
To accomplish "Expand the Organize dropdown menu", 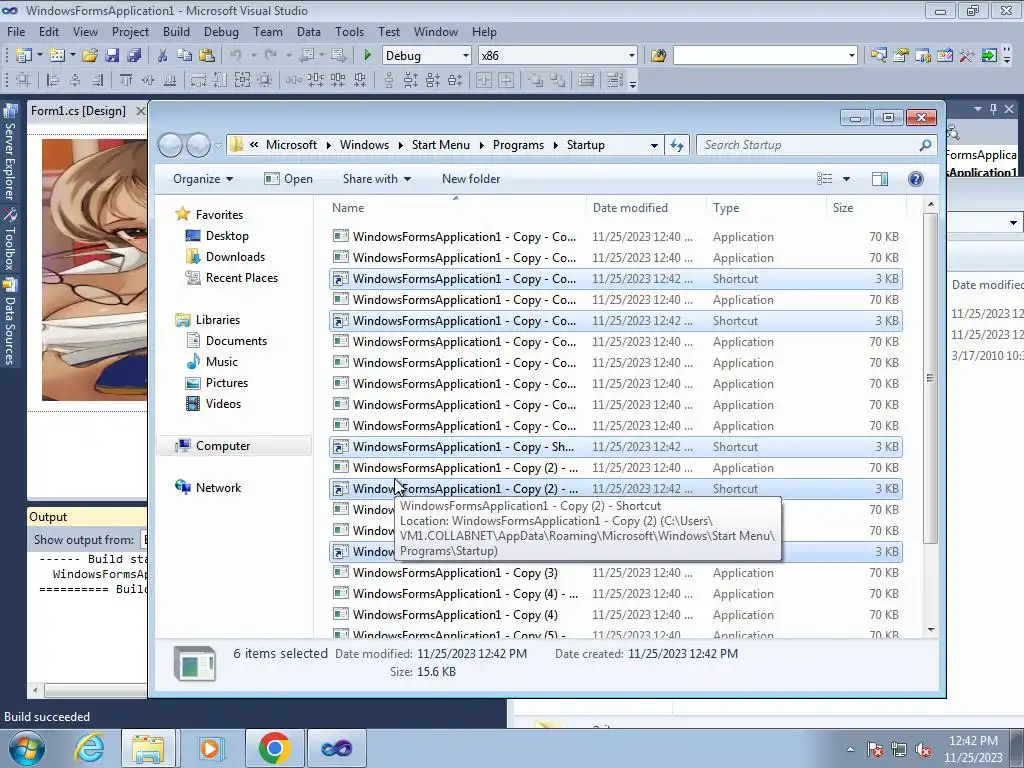I will (203, 179).
